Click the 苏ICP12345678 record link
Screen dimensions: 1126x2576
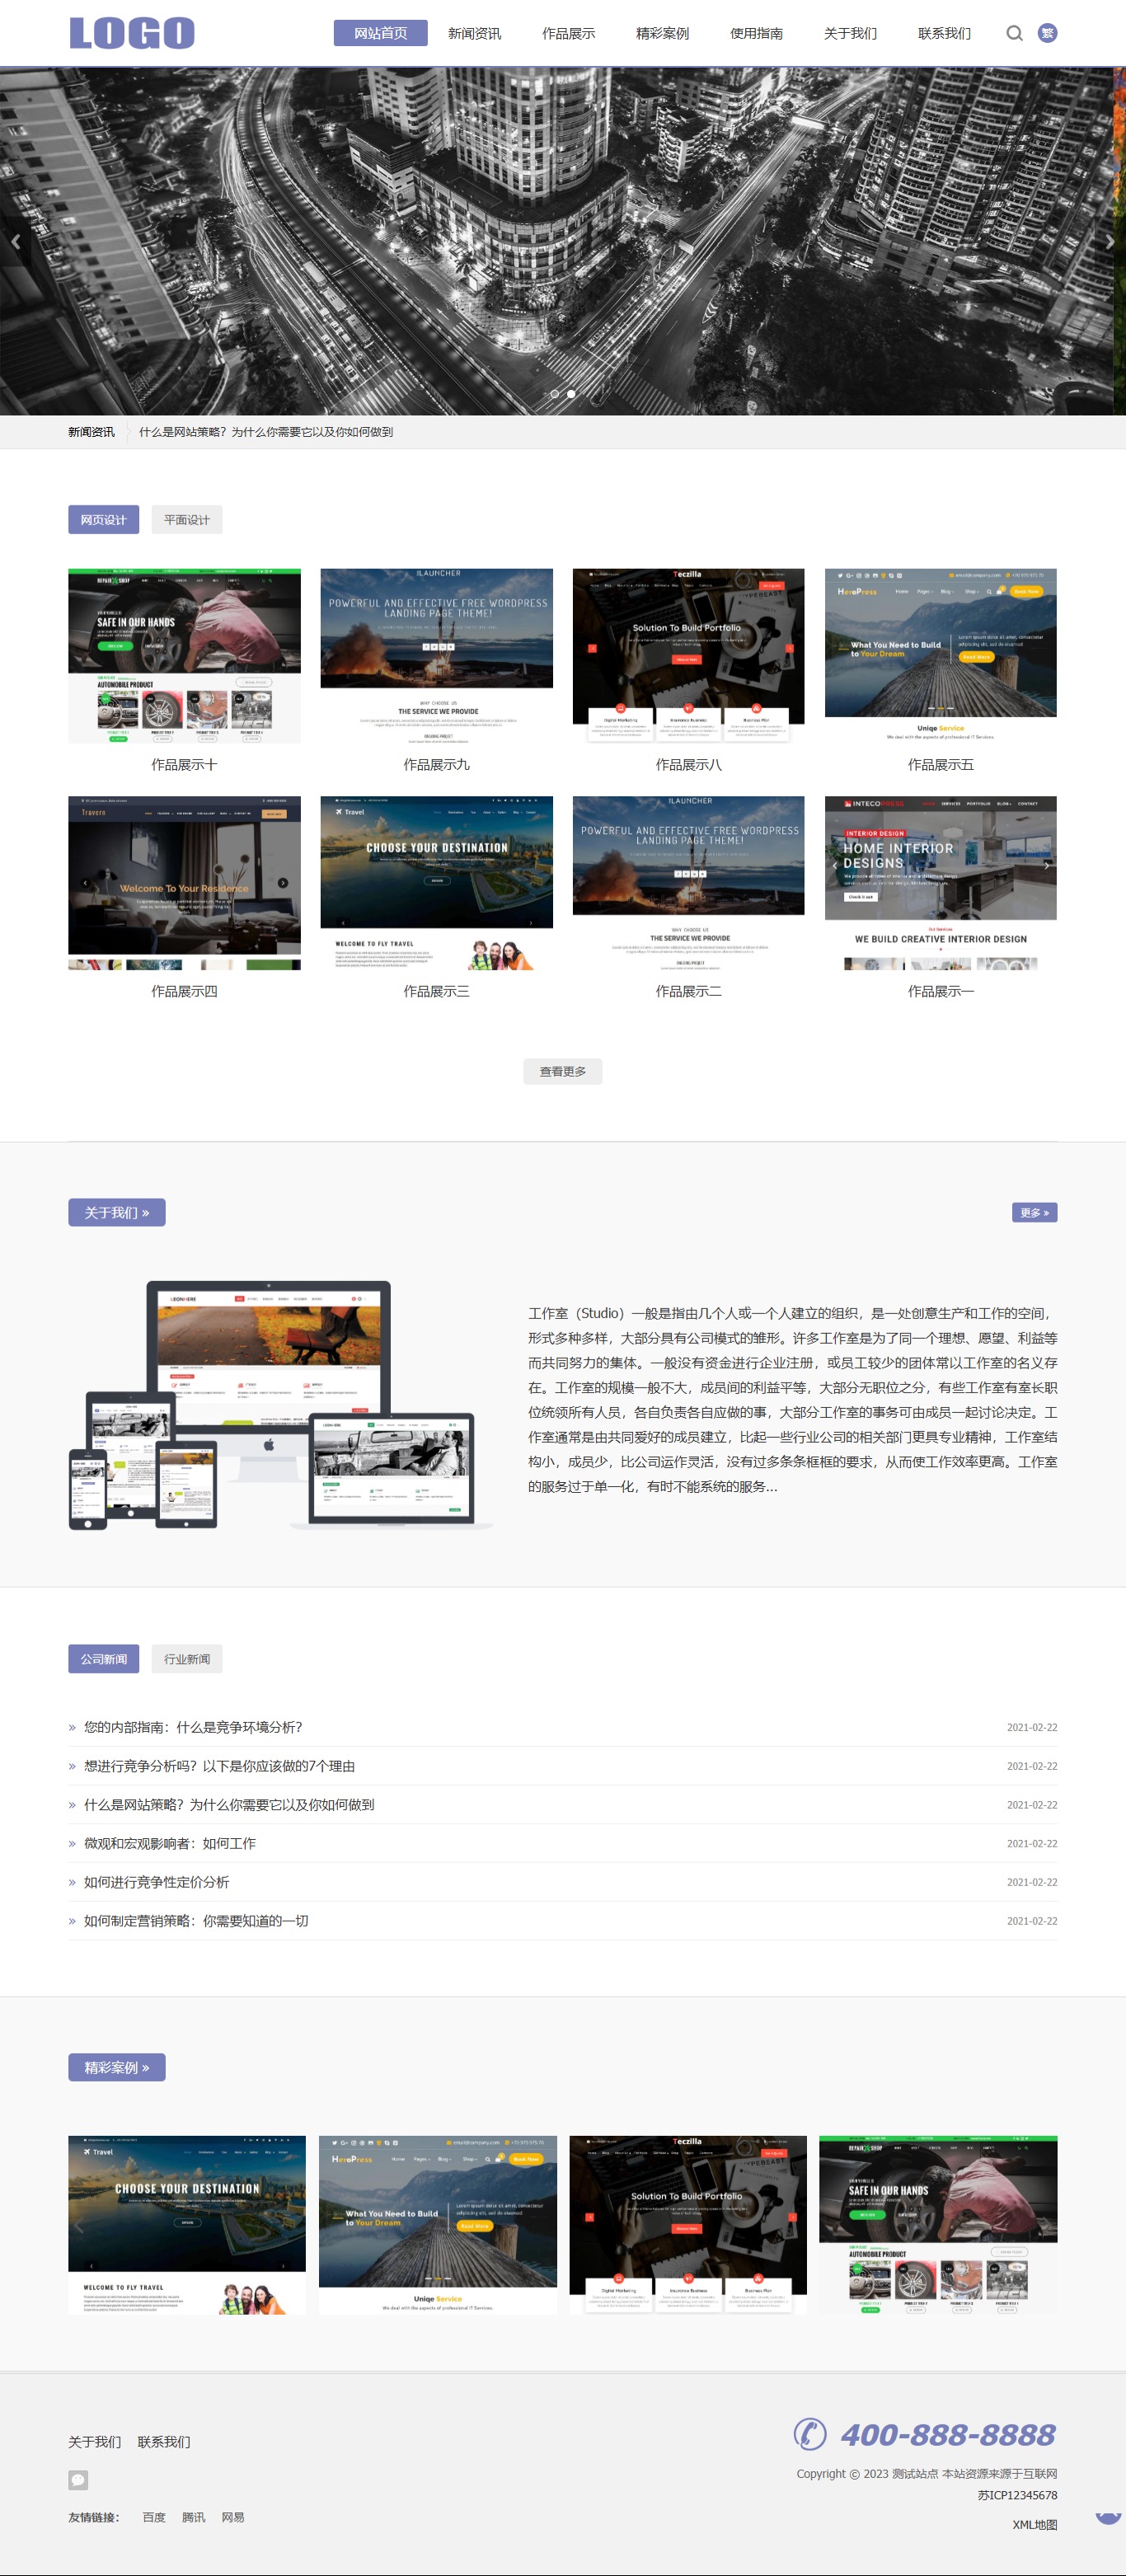[1017, 2495]
